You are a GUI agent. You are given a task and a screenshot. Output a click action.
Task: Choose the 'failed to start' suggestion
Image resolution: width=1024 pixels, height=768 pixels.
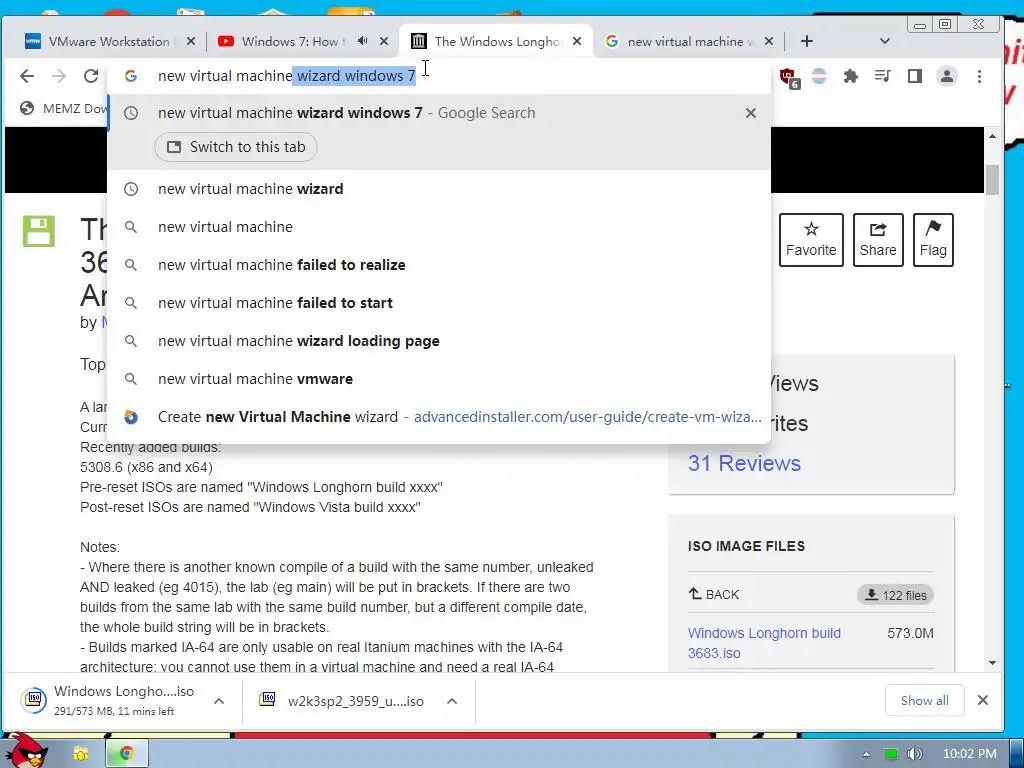pos(439,302)
